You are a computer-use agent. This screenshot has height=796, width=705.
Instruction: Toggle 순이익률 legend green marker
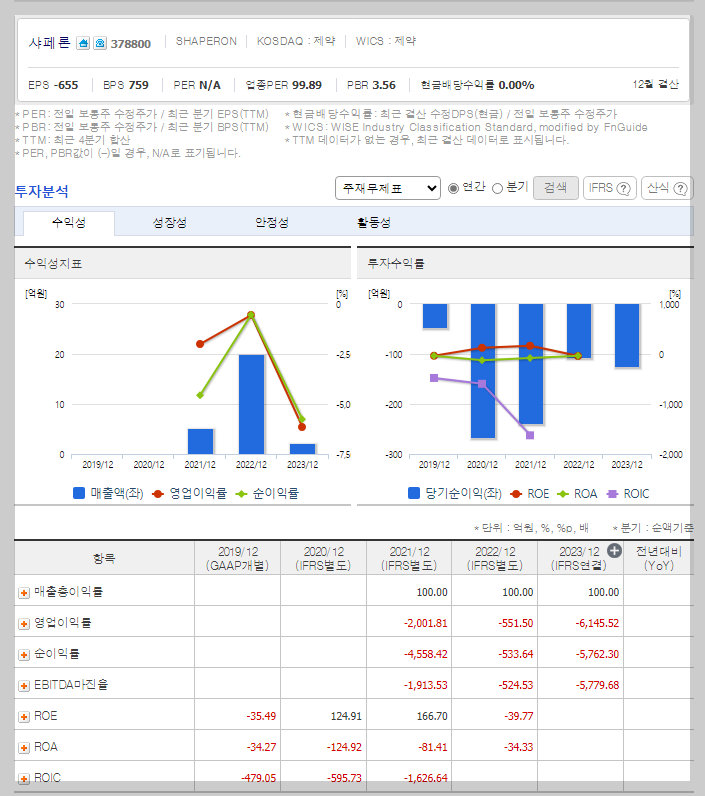(242, 493)
